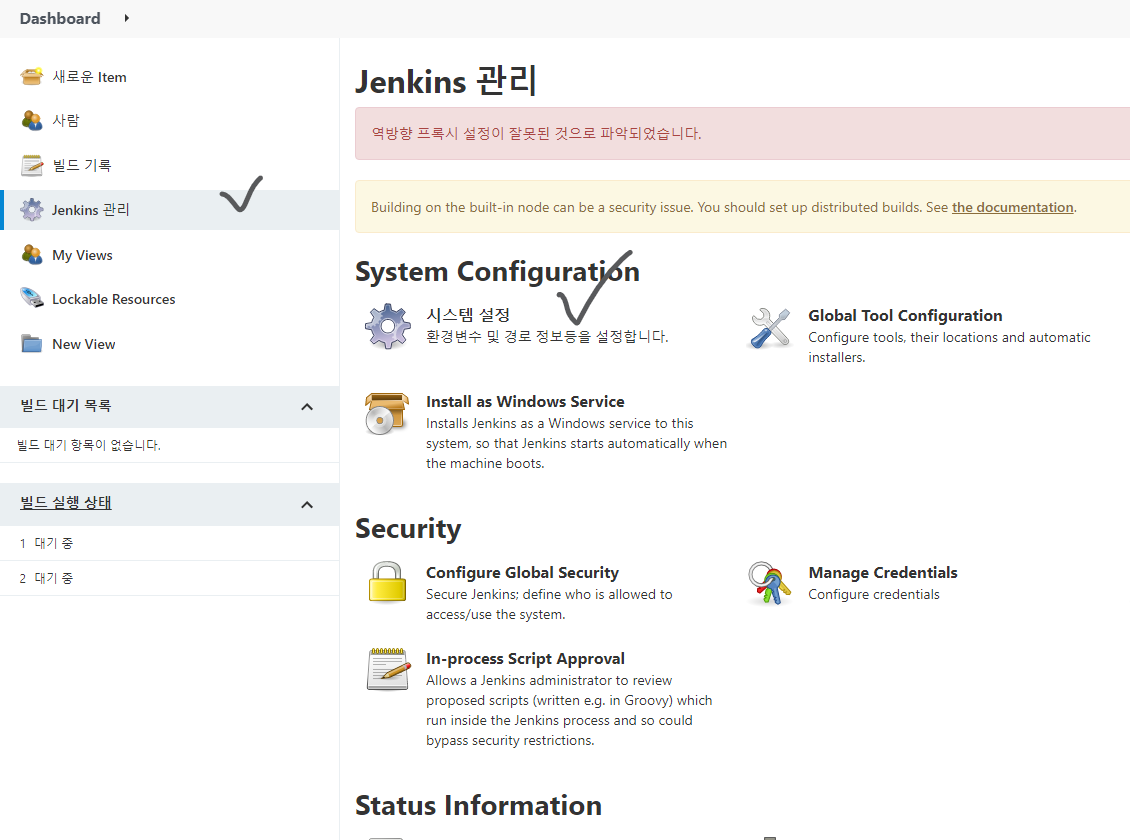
Task: Click the In-process Script Approval notepad icon
Action: [x=388, y=669]
